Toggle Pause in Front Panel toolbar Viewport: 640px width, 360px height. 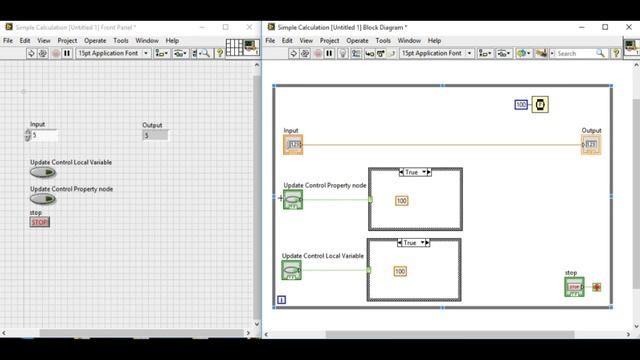pyautogui.click(x=67, y=53)
